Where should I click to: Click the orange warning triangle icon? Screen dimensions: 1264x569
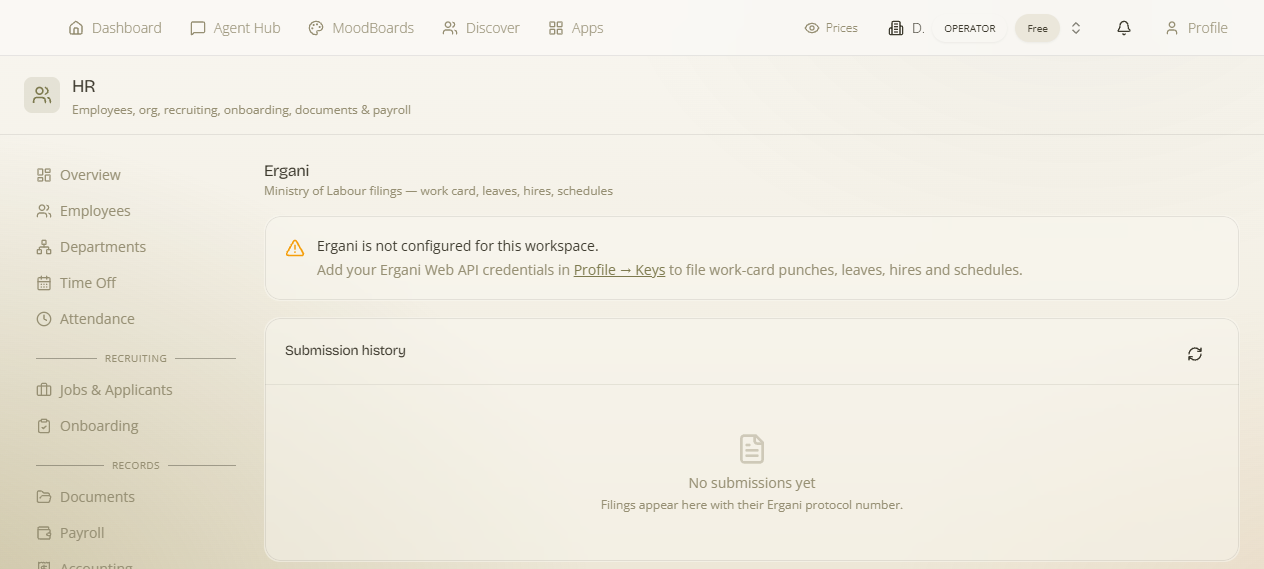295,248
